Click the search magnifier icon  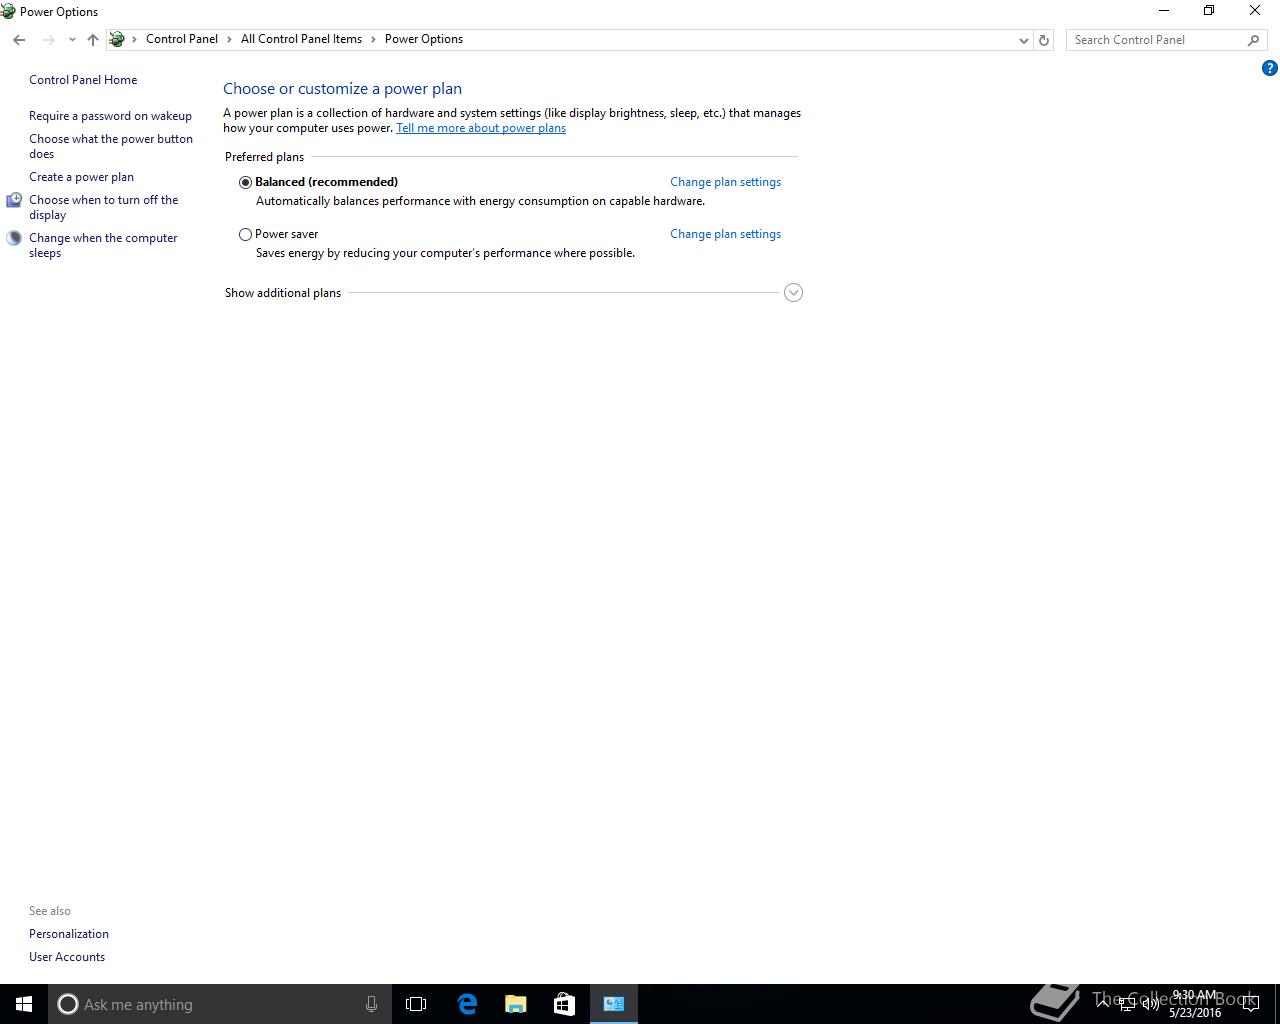point(1253,40)
